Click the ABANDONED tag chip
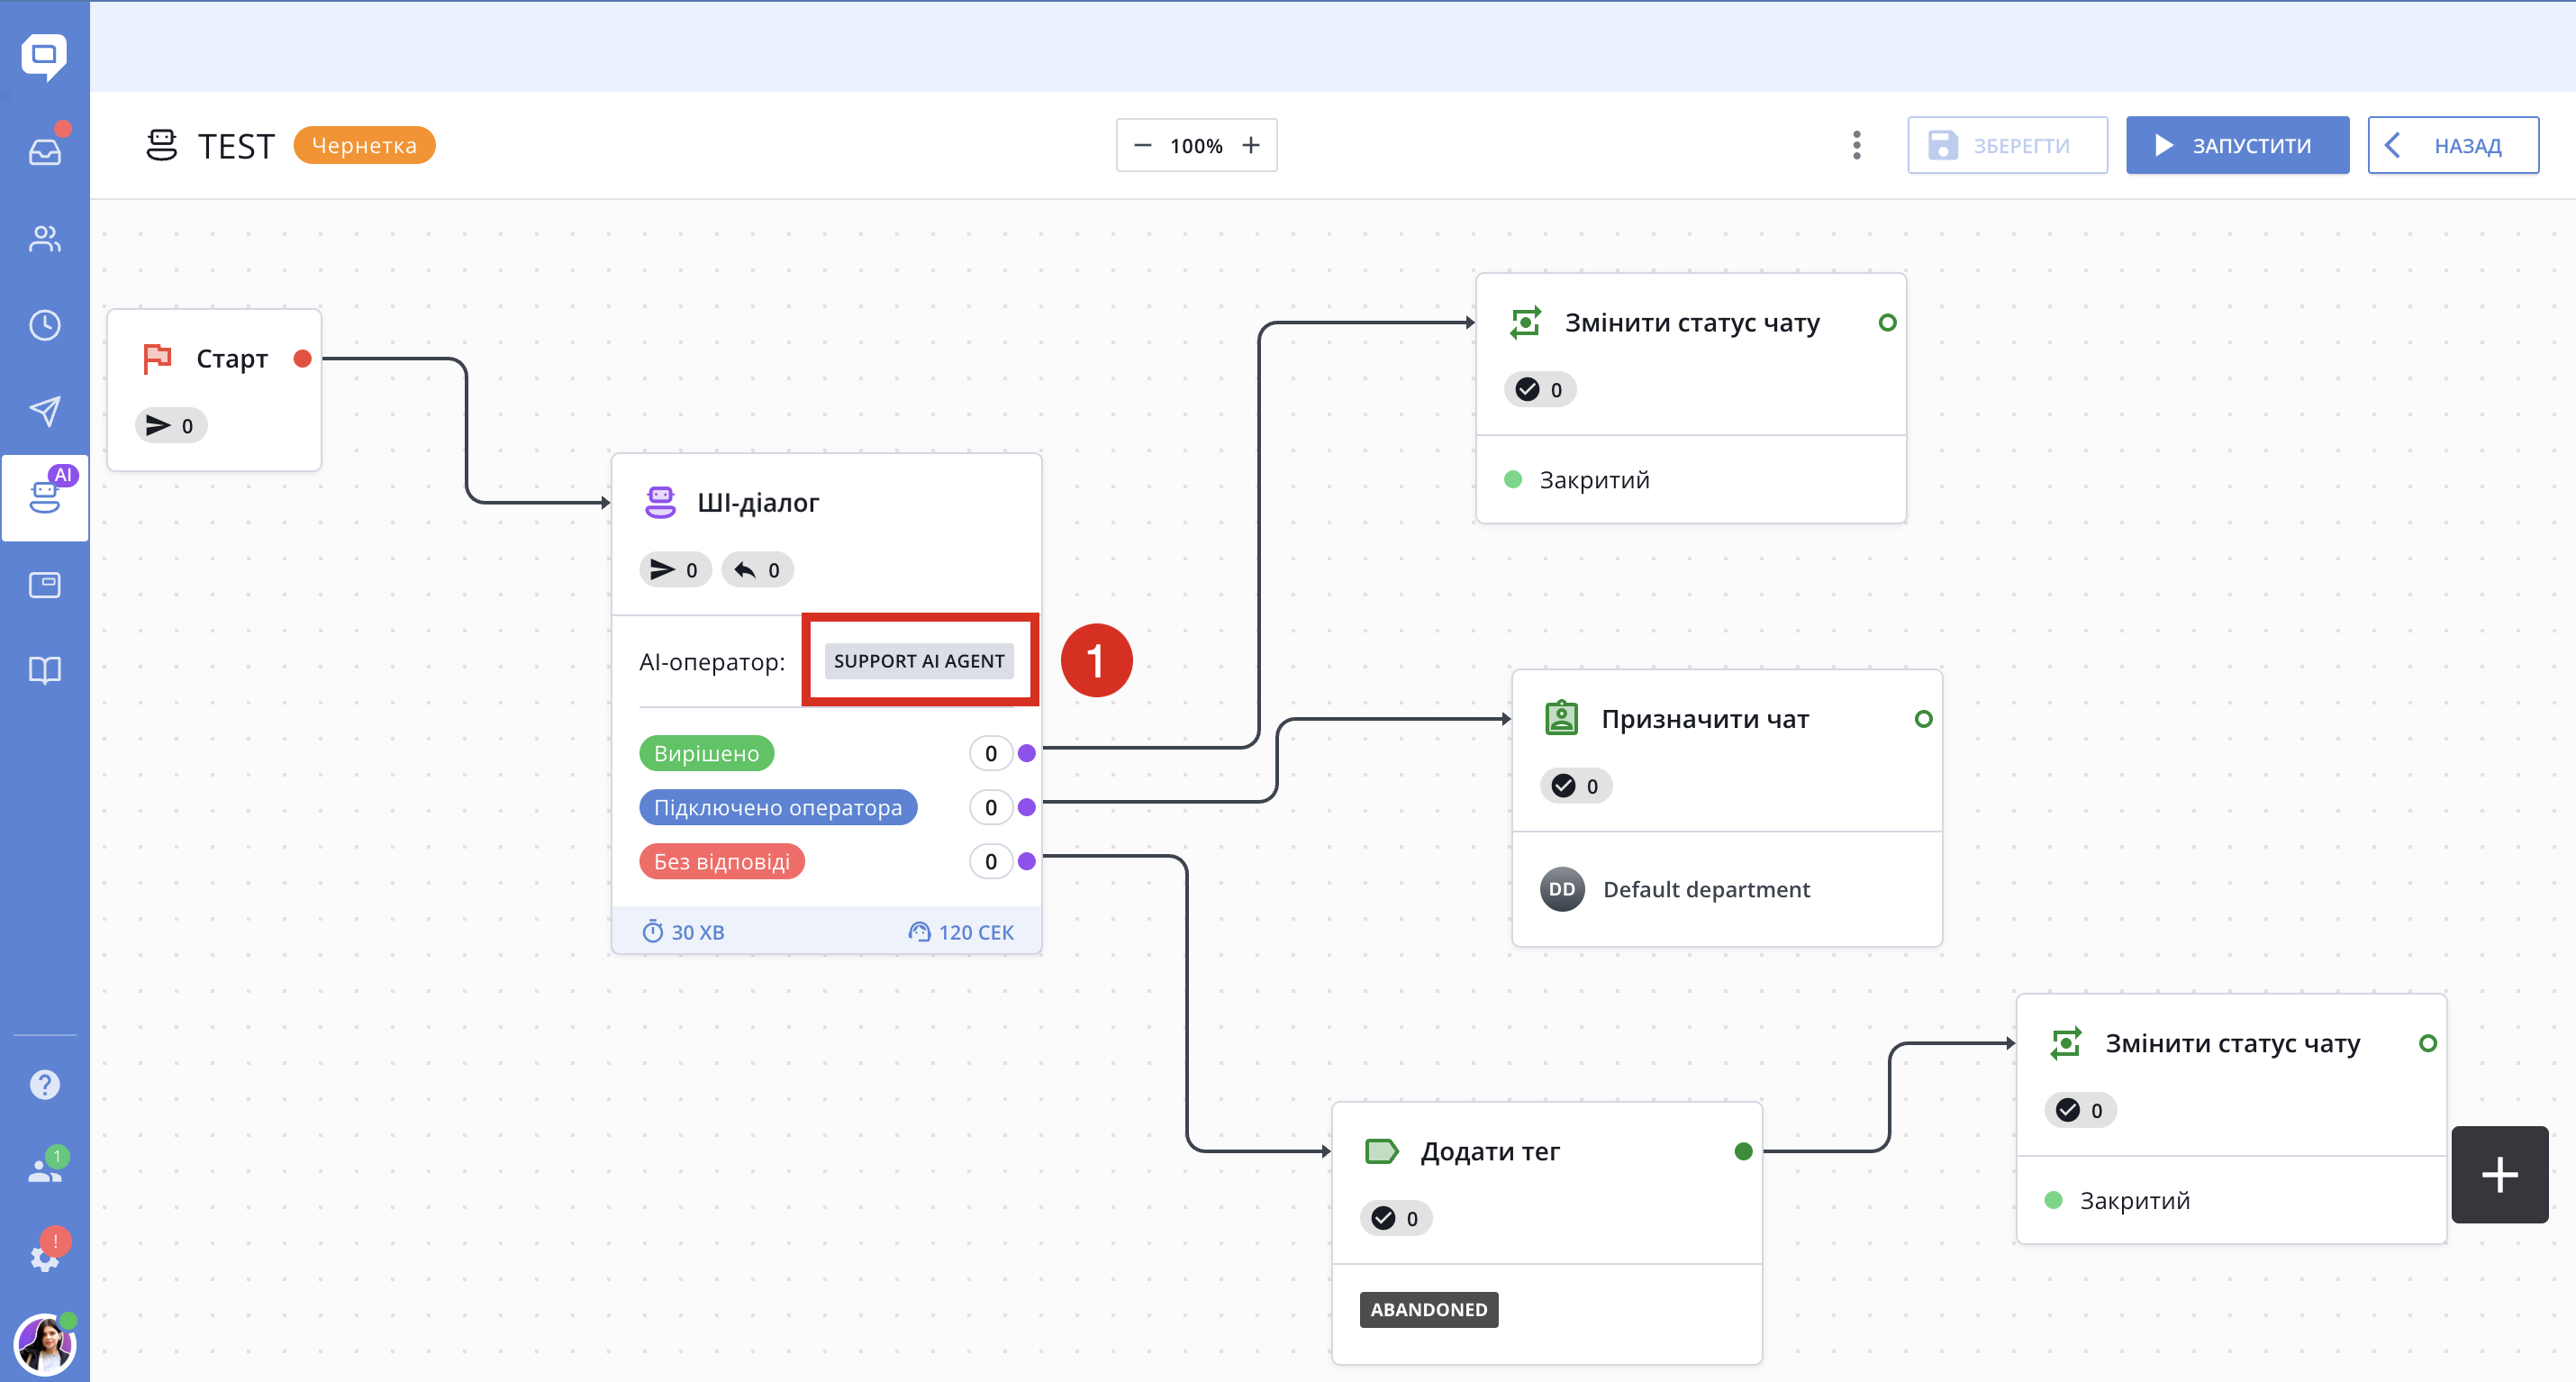This screenshot has width=2576, height=1382. pos(1429,1309)
